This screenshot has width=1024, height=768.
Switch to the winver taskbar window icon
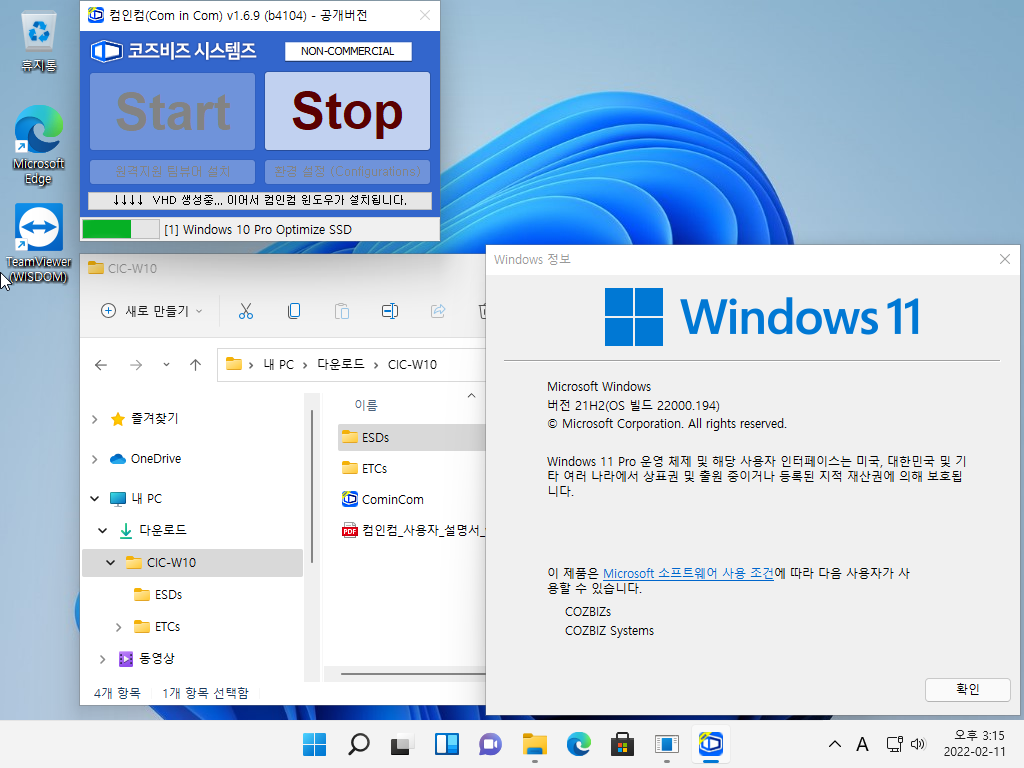pos(667,744)
